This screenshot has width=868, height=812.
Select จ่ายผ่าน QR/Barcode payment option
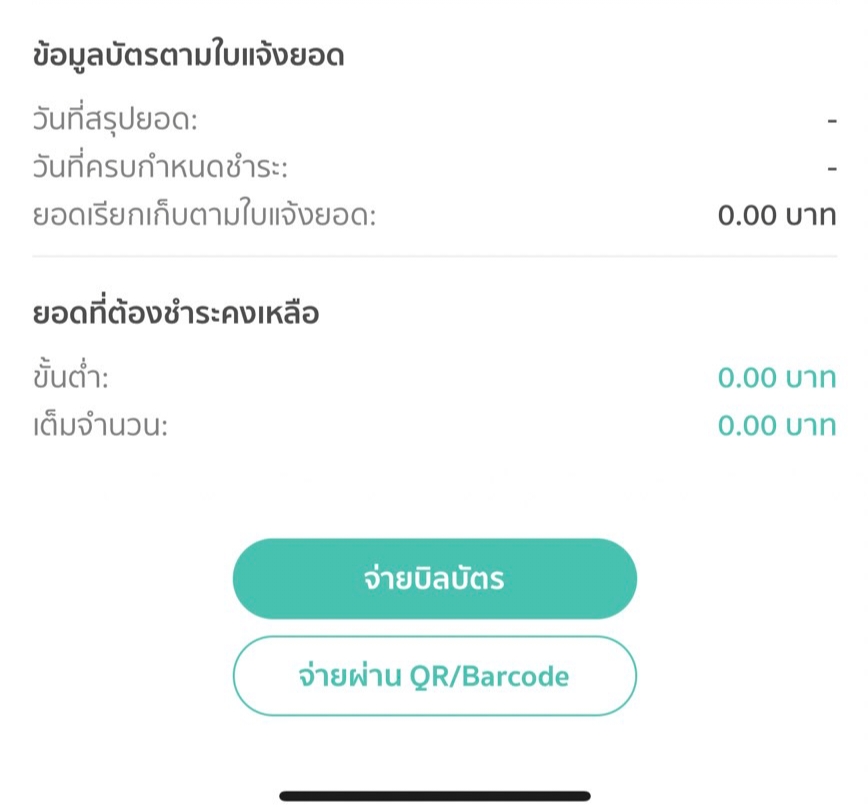pos(435,676)
